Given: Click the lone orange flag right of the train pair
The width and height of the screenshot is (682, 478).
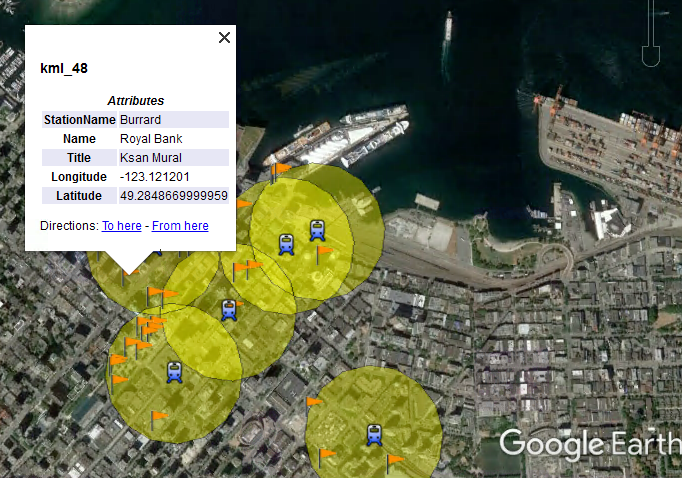Looking at the screenshot, I should (x=324, y=254).
